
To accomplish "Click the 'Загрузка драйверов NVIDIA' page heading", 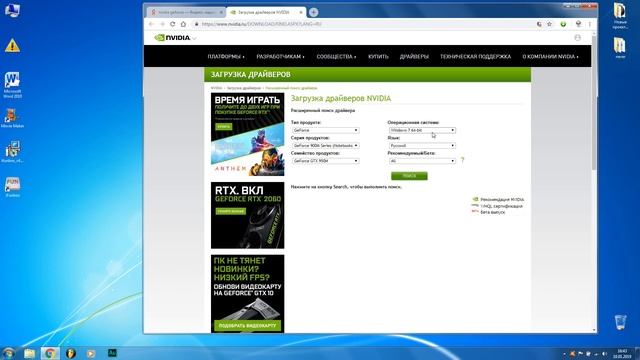I will (x=341, y=98).
